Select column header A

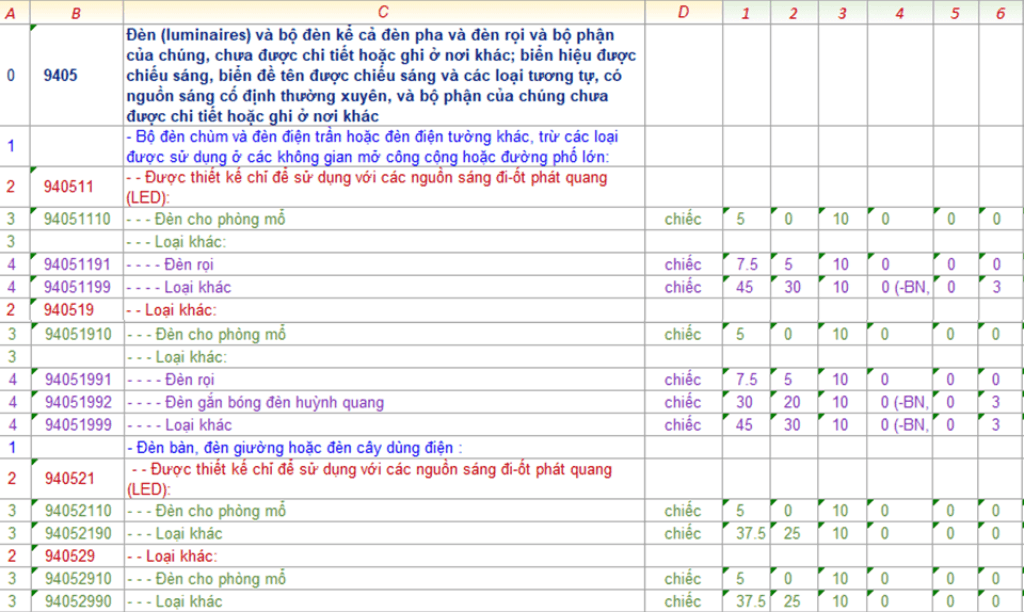click(x=10, y=12)
